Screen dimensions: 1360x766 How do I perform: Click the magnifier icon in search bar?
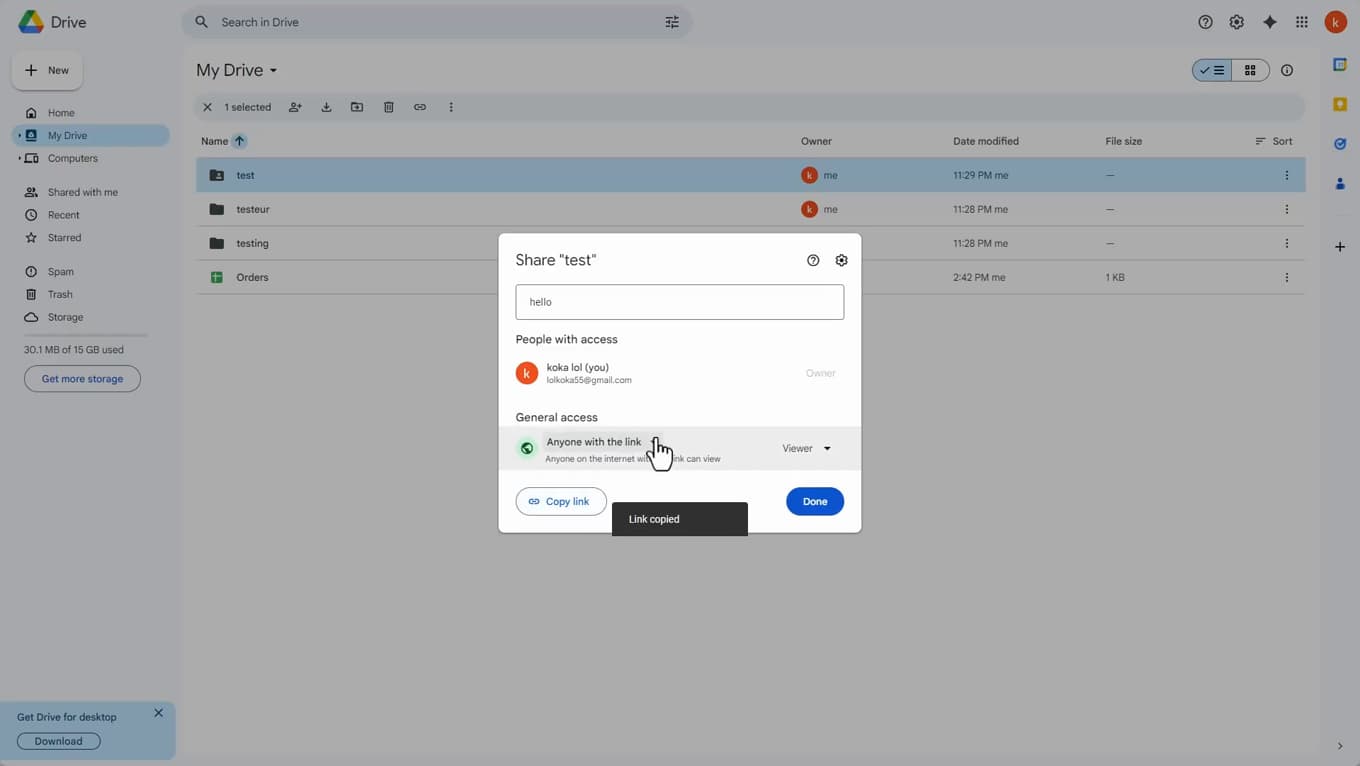point(202,22)
